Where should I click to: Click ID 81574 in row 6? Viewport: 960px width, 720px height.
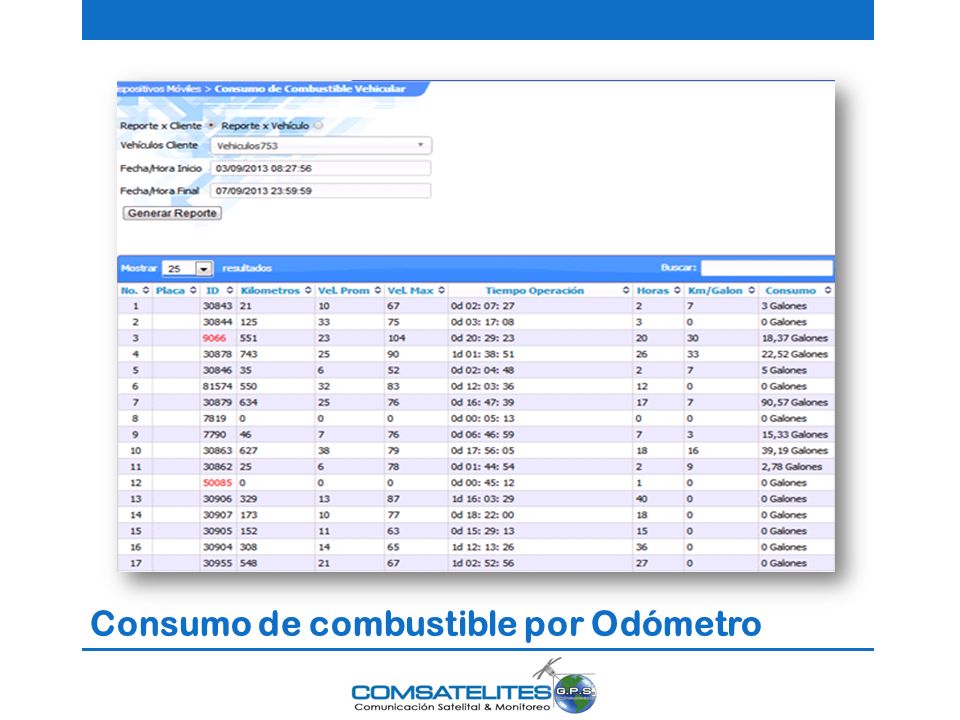(x=217, y=386)
